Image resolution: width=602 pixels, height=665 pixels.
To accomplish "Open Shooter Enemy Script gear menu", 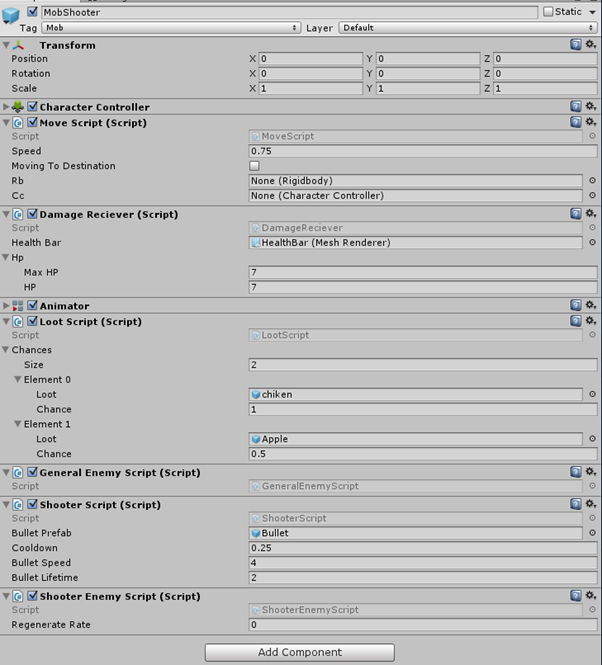I will click(591, 596).
